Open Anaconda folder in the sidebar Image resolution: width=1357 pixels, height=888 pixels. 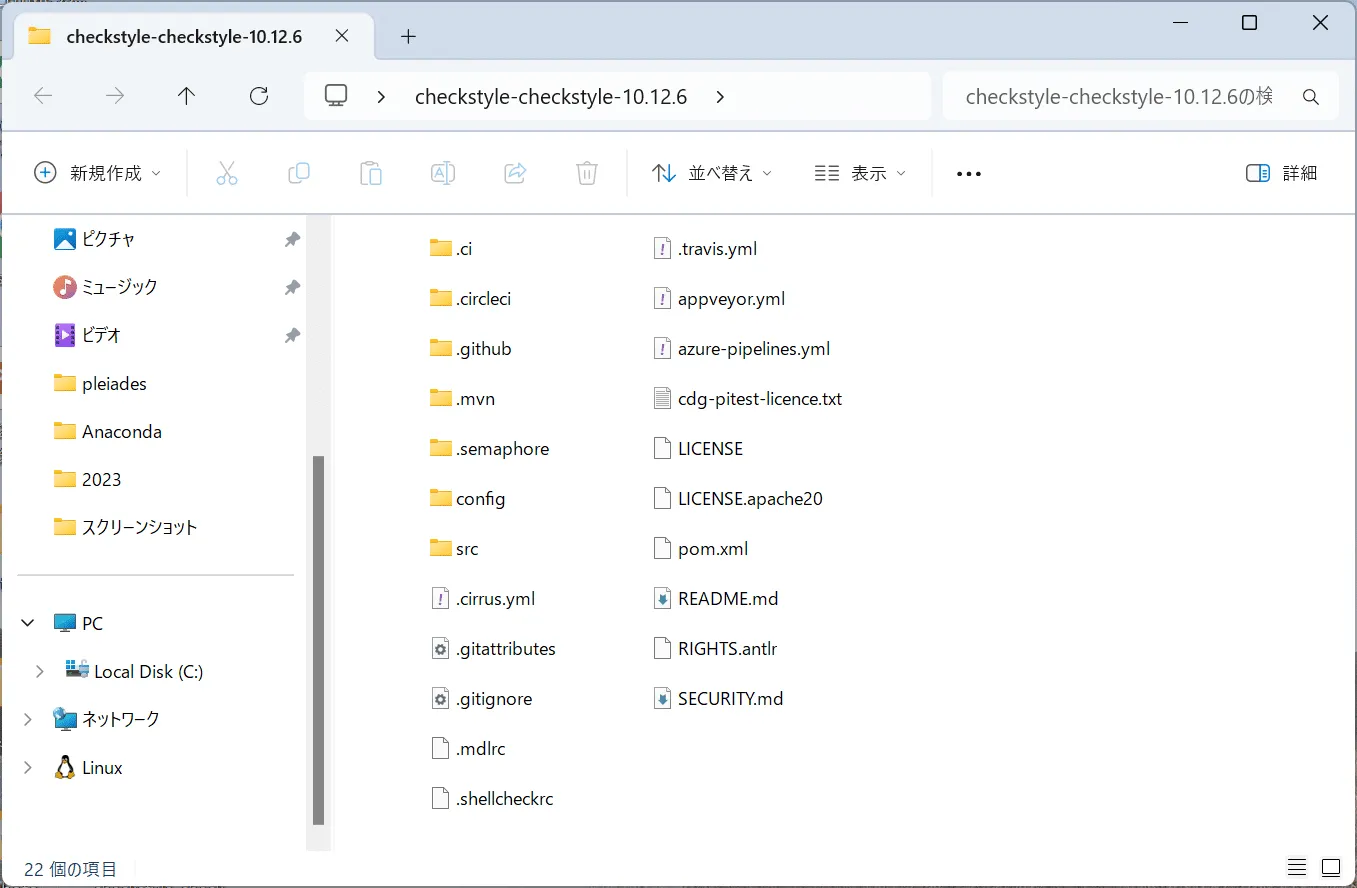click(x=122, y=432)
